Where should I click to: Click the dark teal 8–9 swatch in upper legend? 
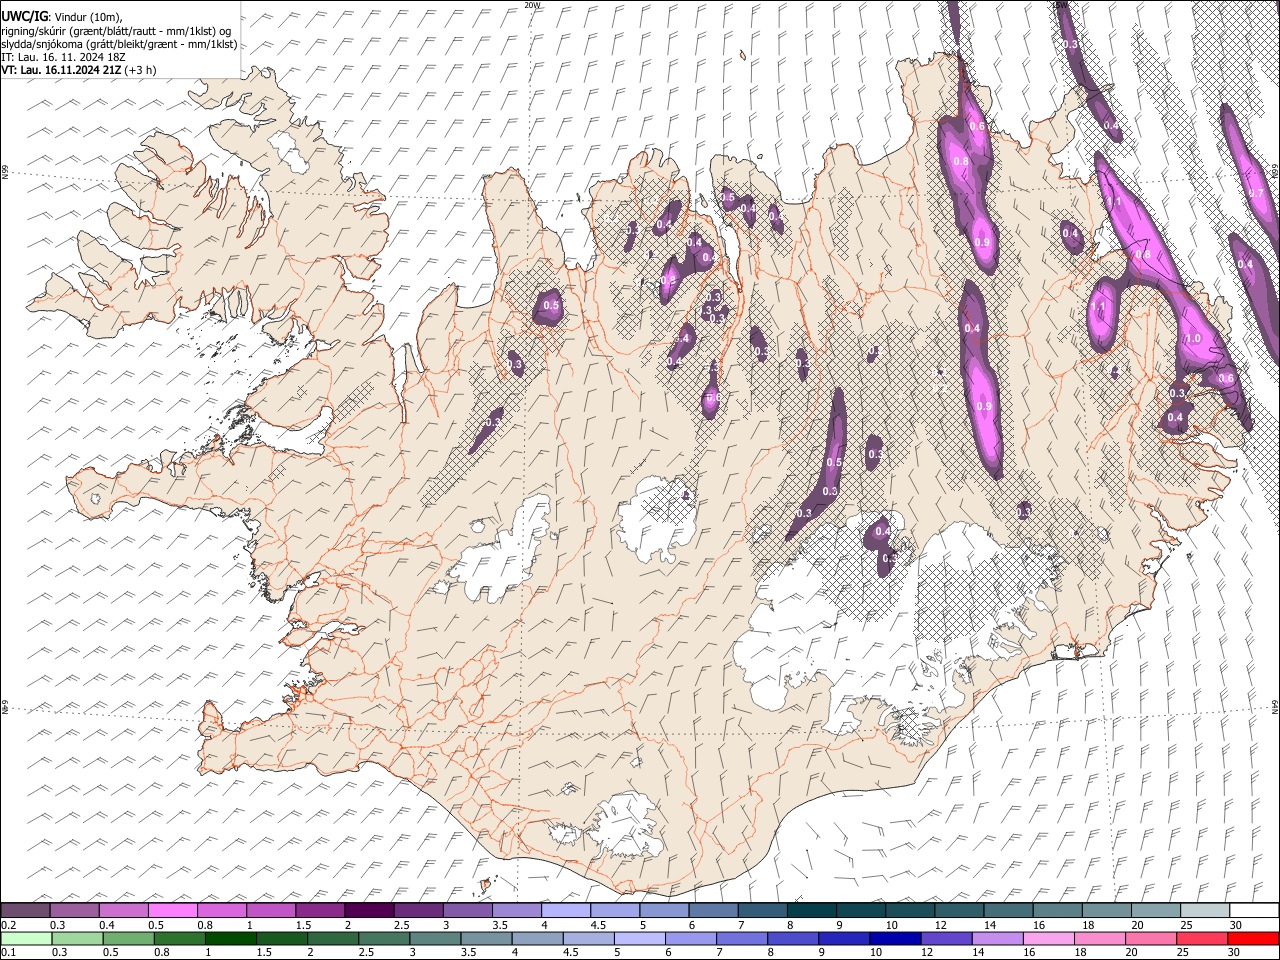(x=812, y=911)
